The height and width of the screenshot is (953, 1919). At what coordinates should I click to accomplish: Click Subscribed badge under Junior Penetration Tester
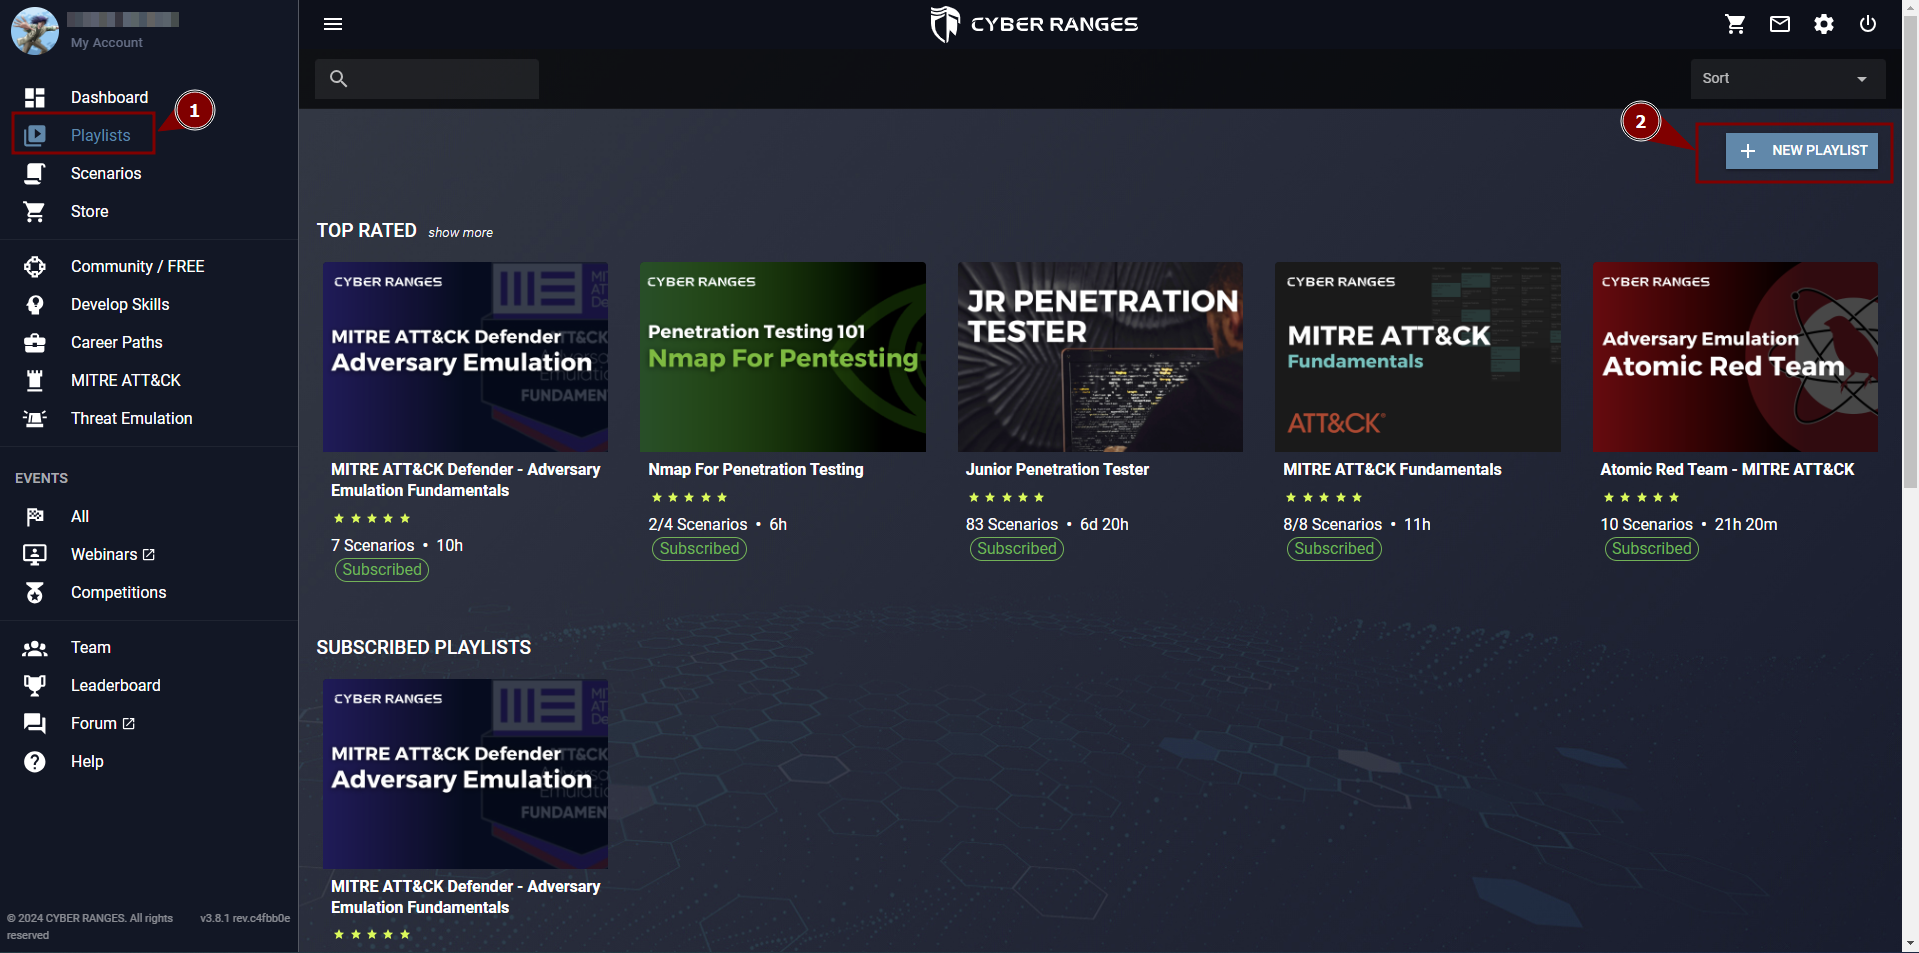point(1016,548)
